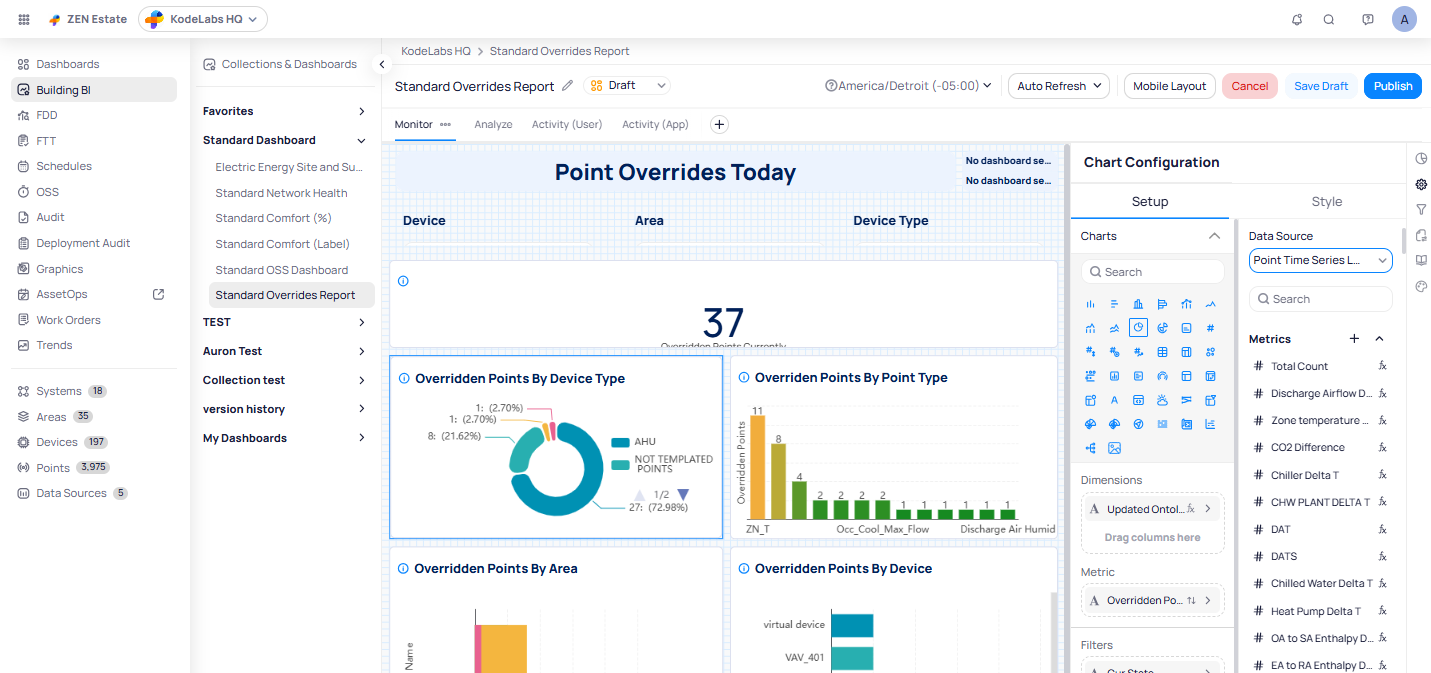Open Standard Network Health dashboard
Viewport: 1431px width, 673px height.
point(281,193)
